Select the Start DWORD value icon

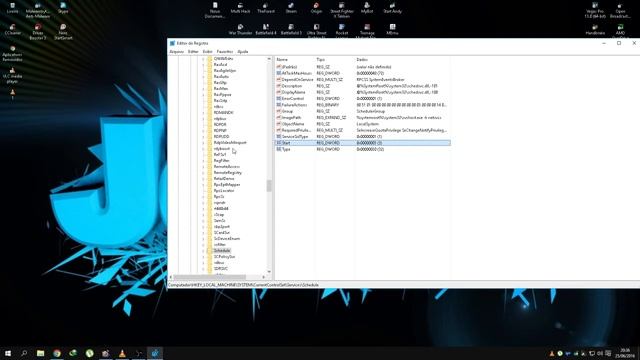279,143
